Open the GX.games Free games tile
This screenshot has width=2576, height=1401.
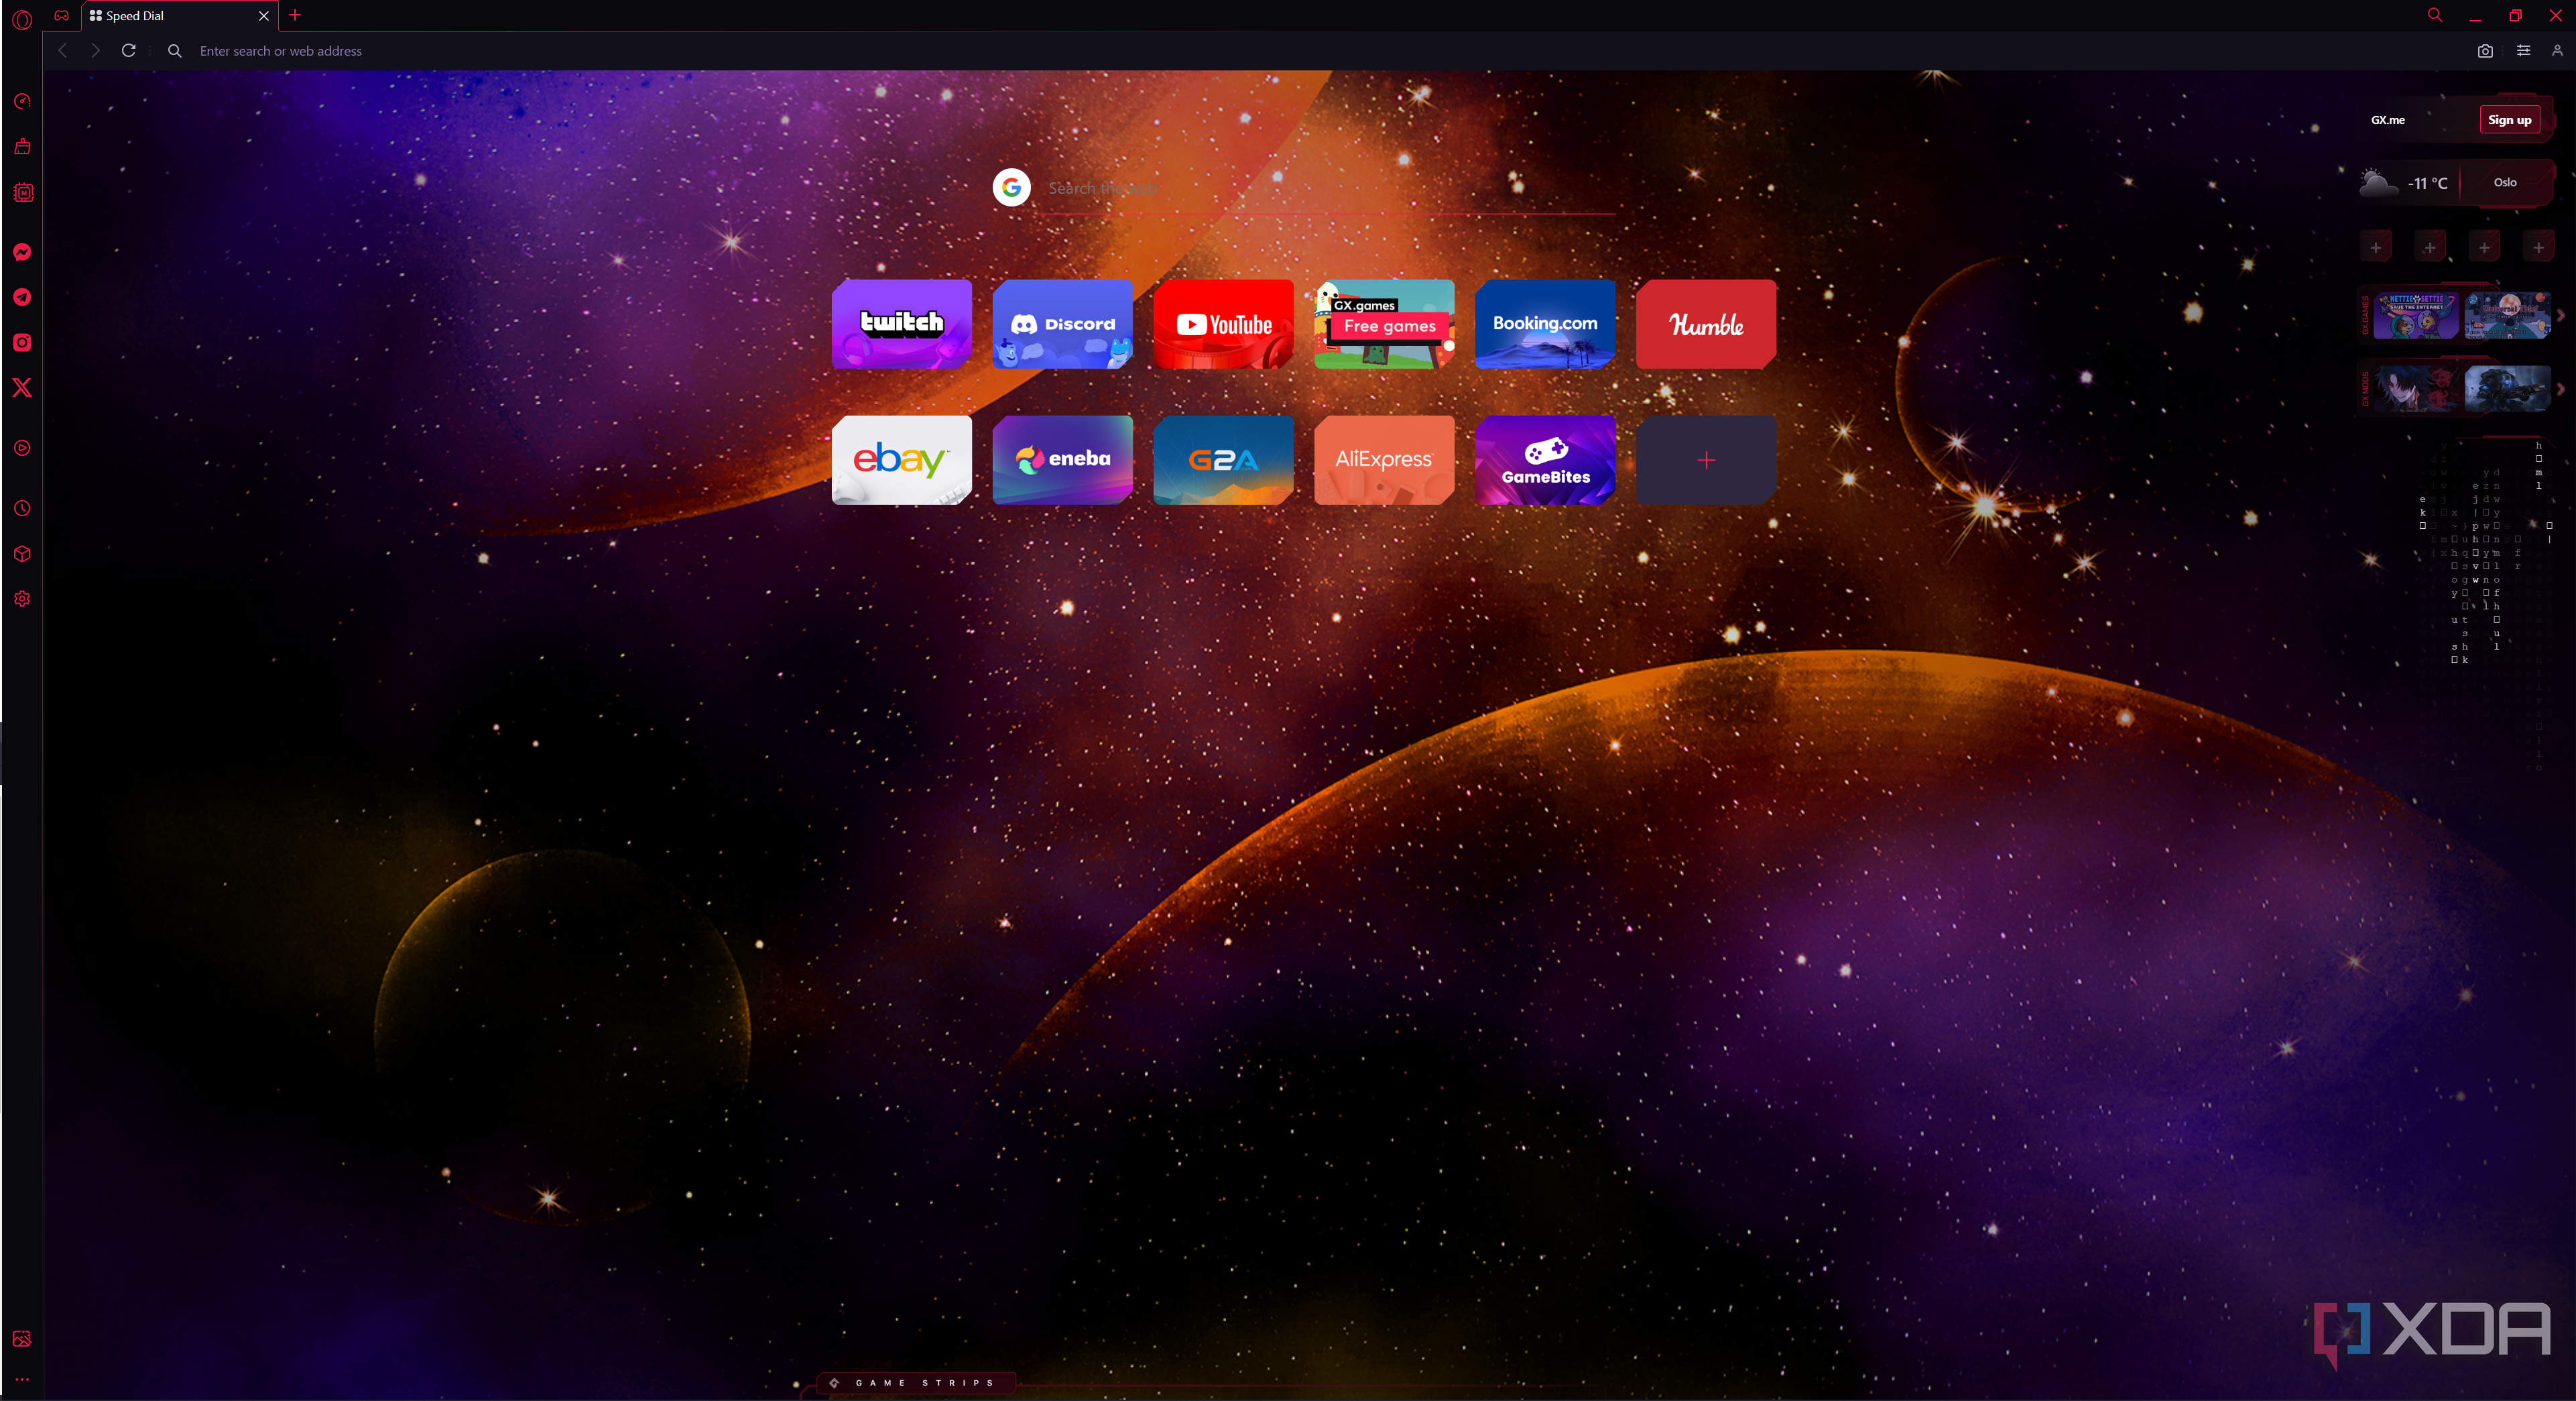point(1385,324)
